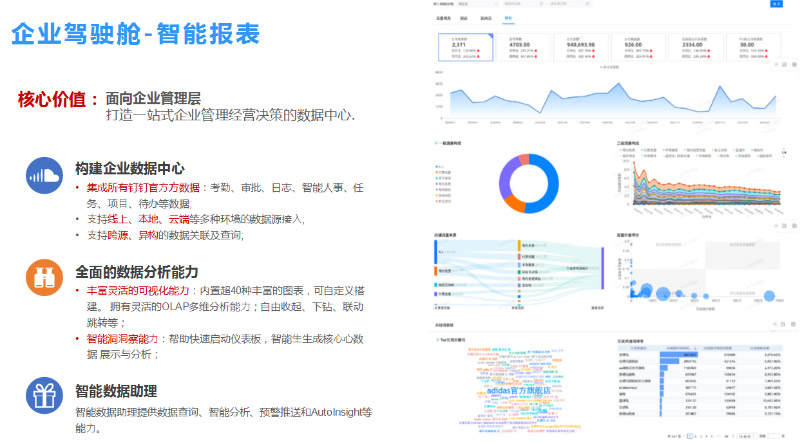Click the rightmost toolbar icon above the bubble scatter chart
The image size is (800, 444).
(x=793, y=225)
